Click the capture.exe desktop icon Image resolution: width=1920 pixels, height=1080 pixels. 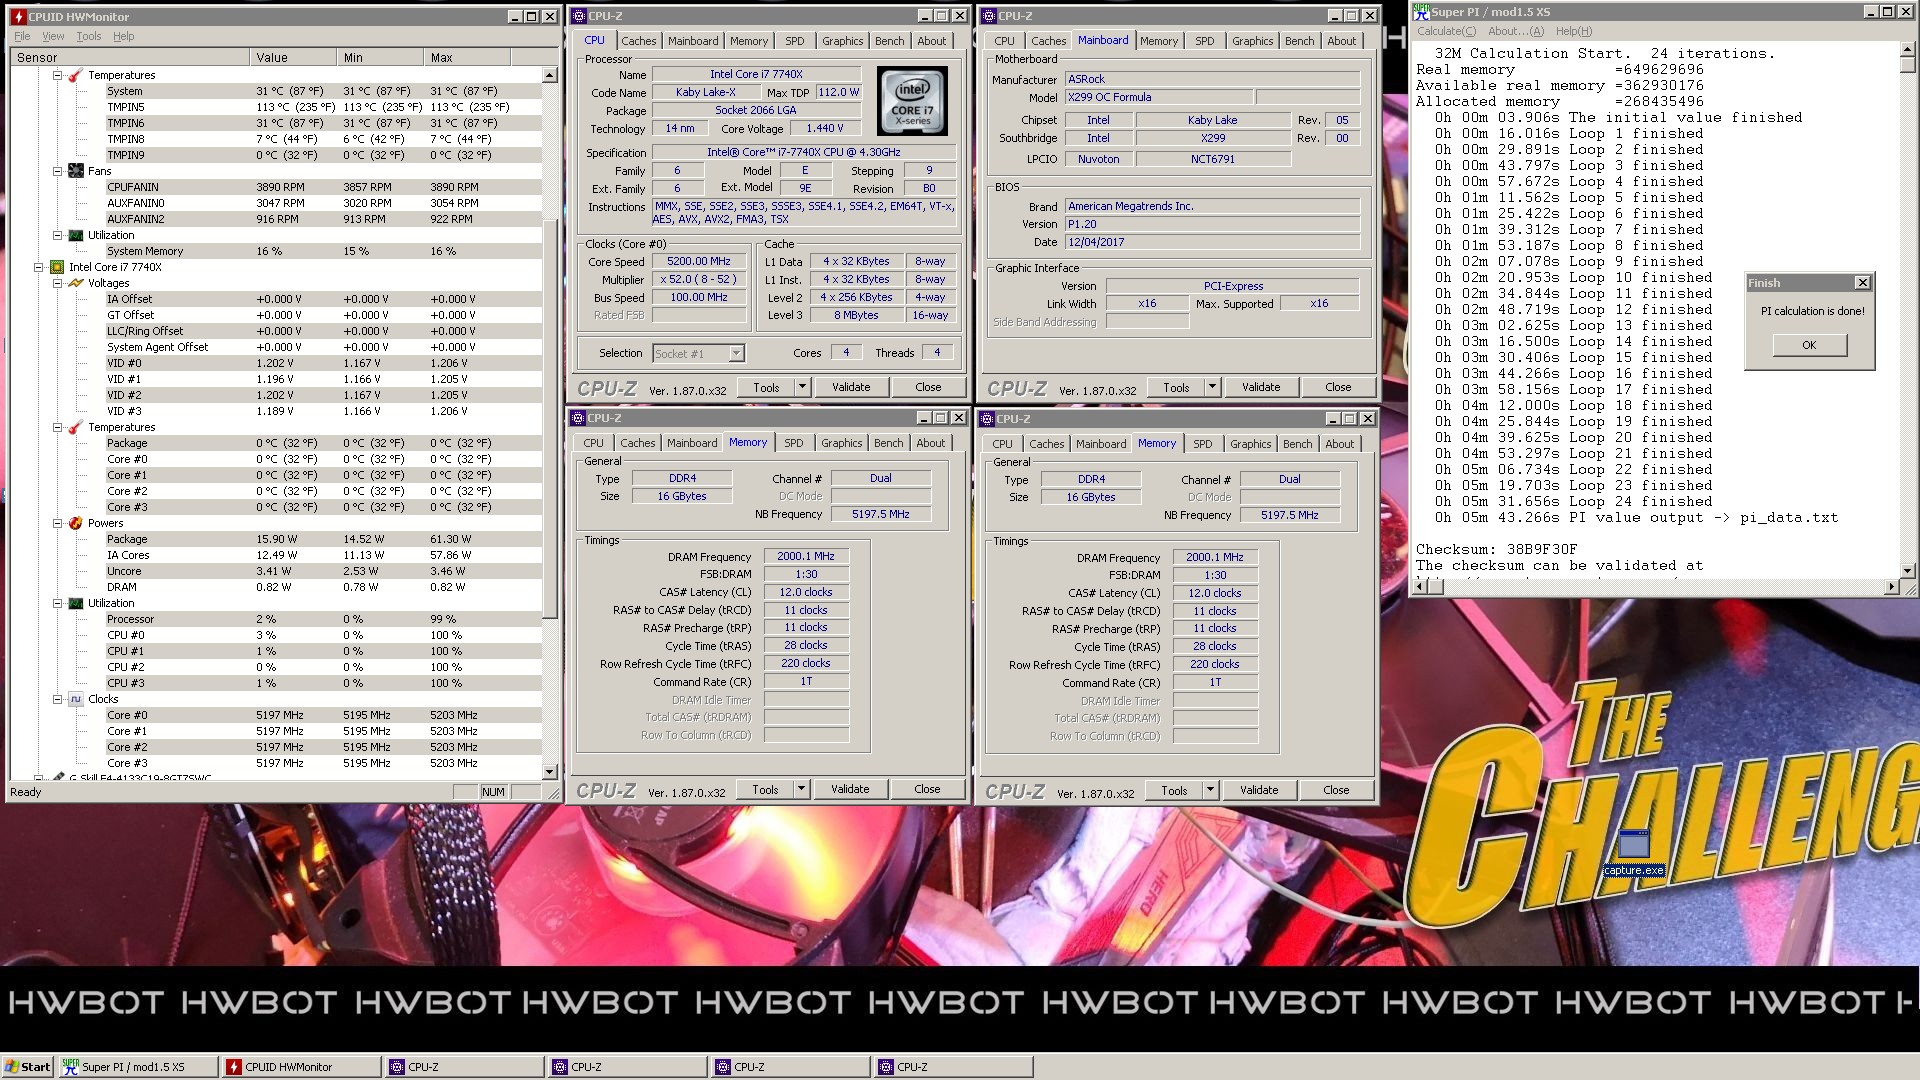coord(1634,852)
